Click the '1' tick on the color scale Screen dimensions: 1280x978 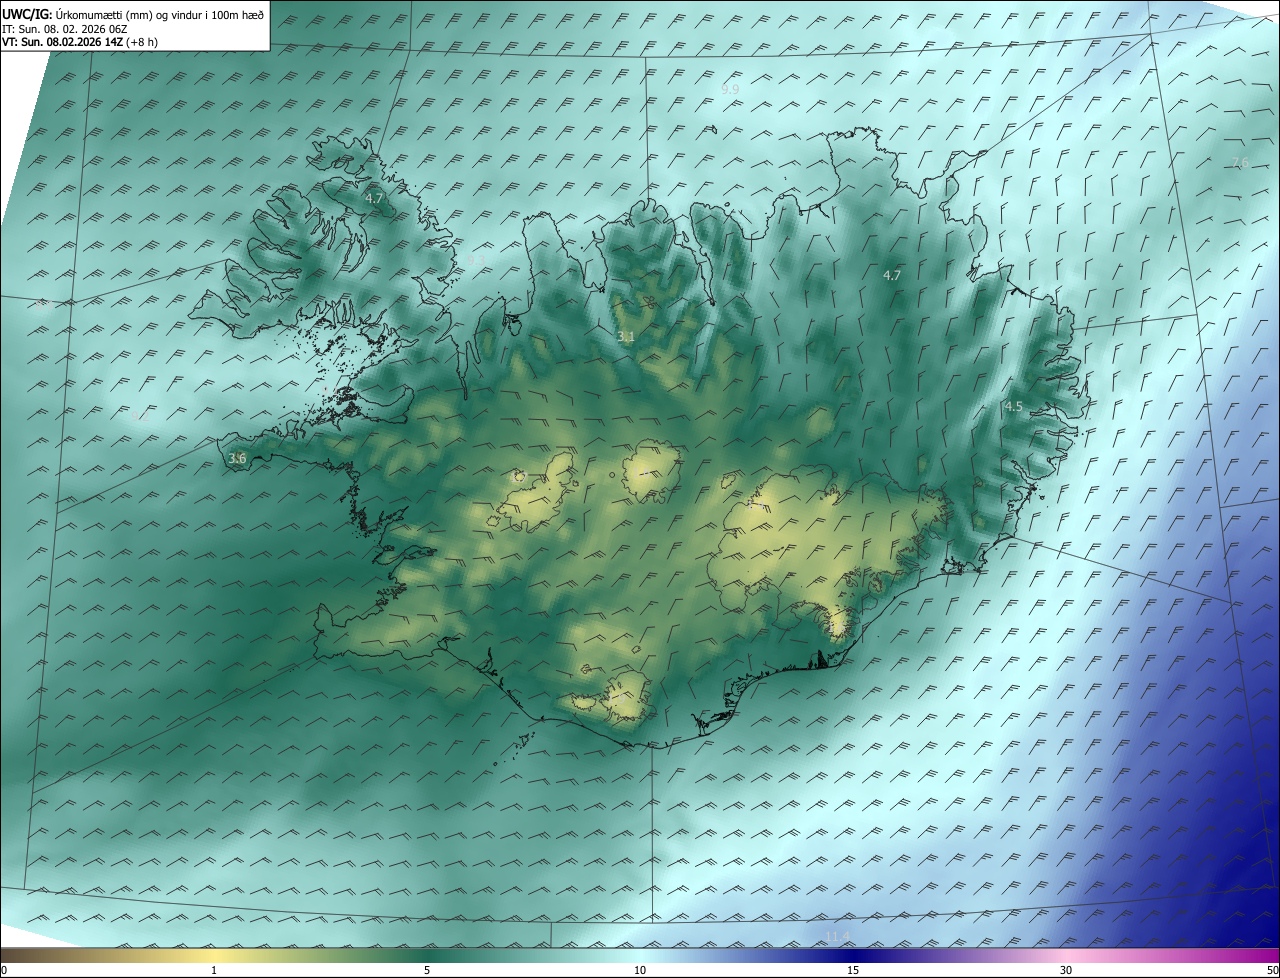tap(214, 971)
